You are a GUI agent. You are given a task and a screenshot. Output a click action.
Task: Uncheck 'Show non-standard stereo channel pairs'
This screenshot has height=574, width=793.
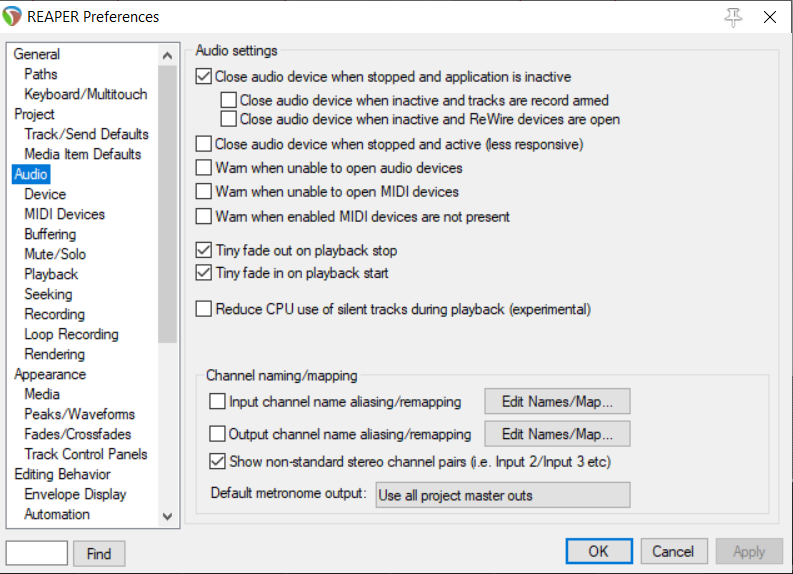click(218, 462)
